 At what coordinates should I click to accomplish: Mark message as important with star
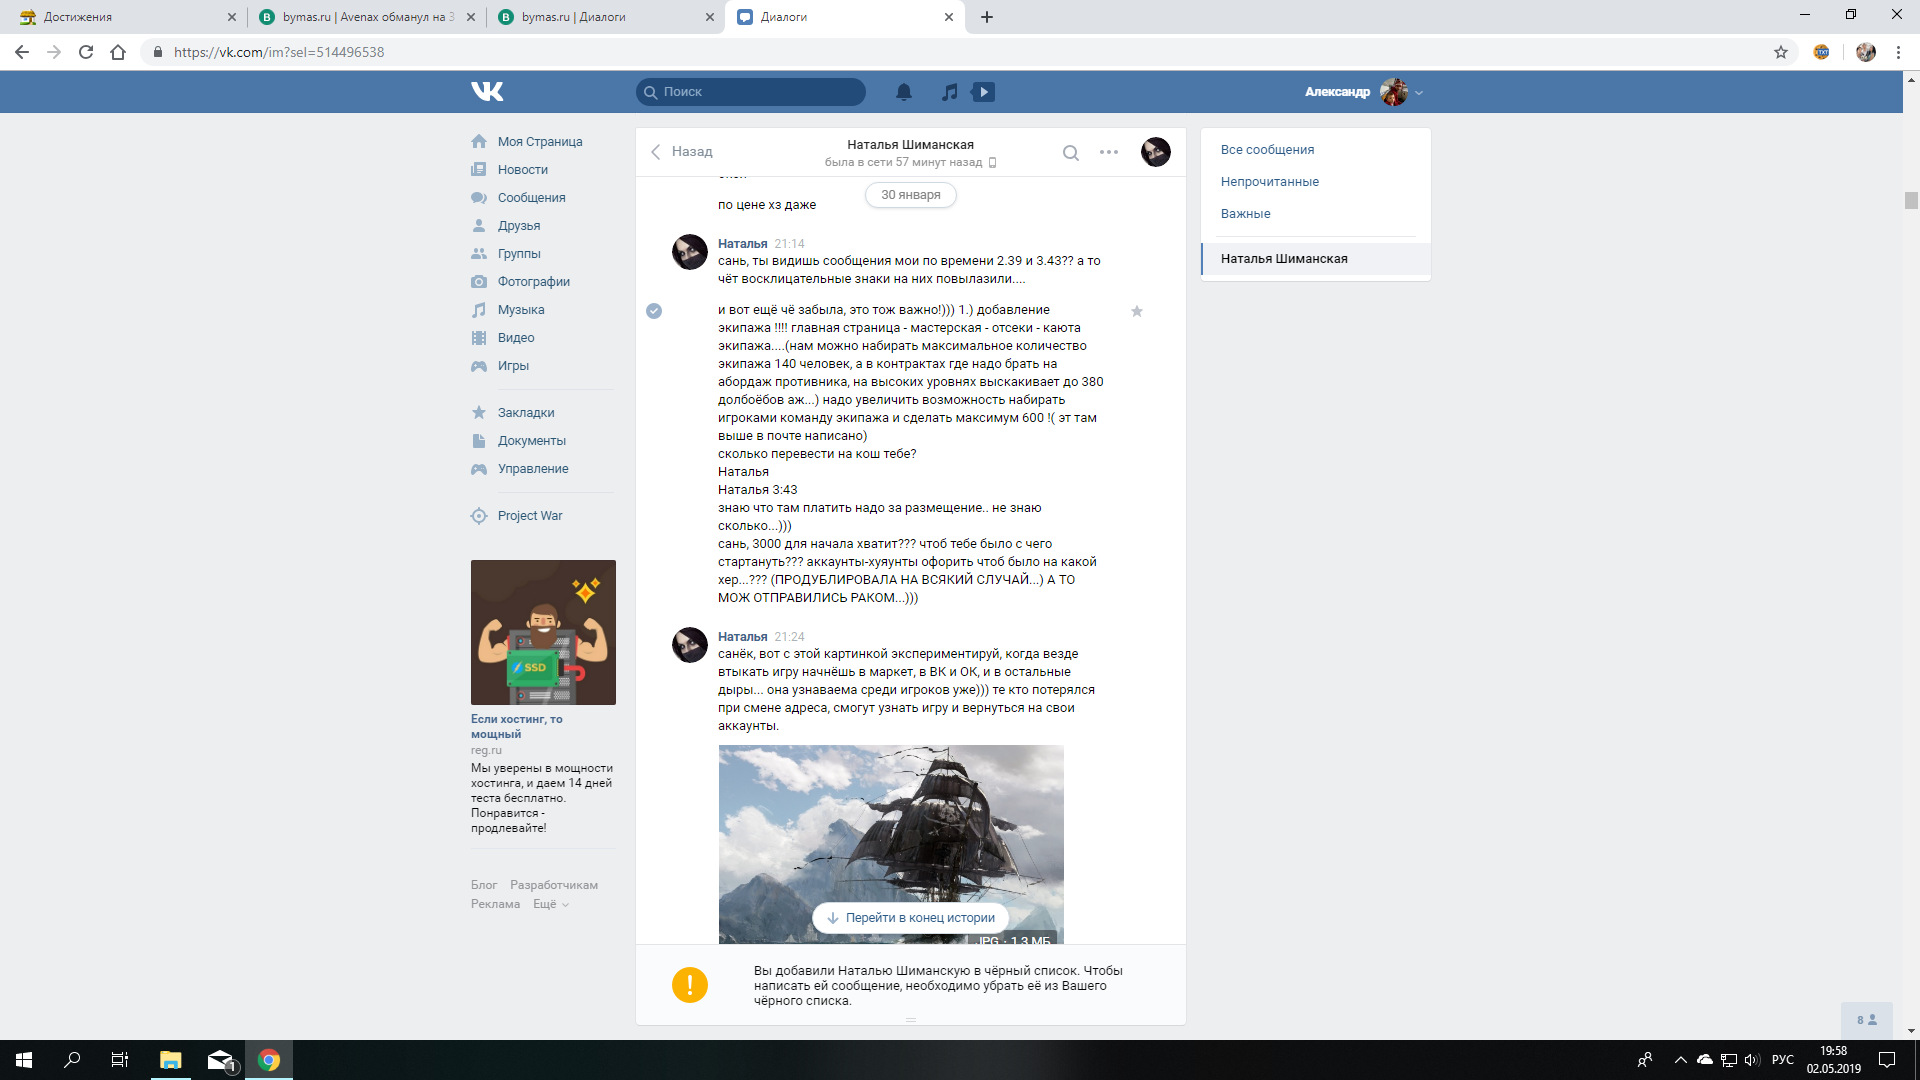pos(1136,311)
